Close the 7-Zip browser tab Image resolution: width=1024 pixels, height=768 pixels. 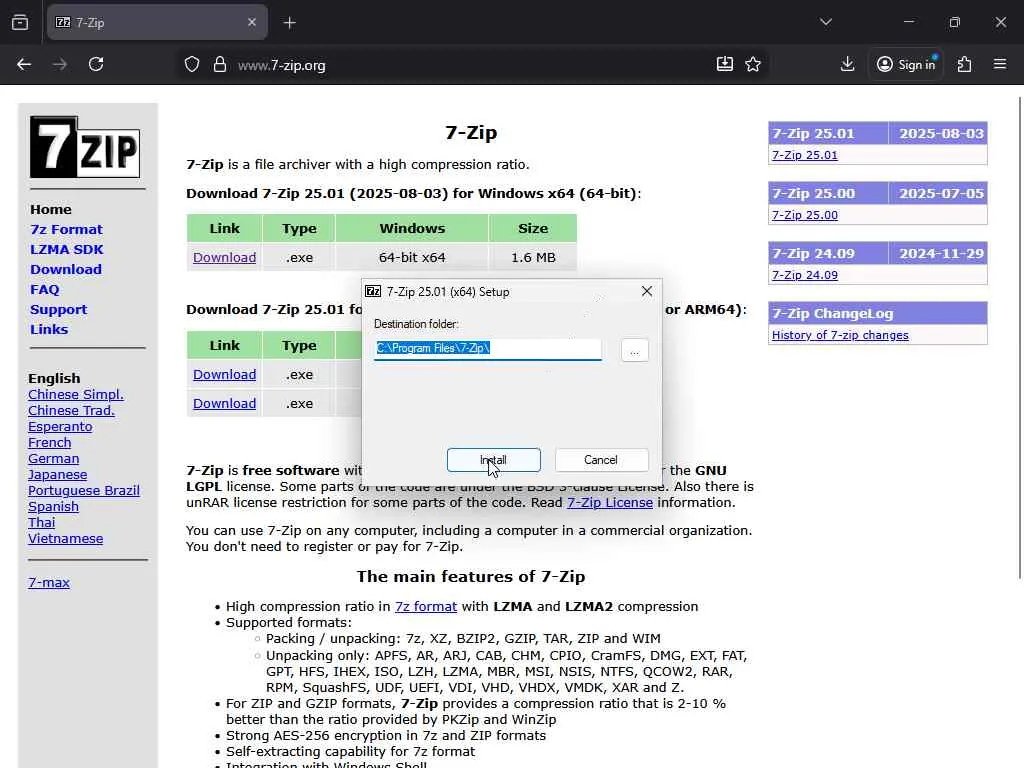pyautogui.click(x=252, y=22)
